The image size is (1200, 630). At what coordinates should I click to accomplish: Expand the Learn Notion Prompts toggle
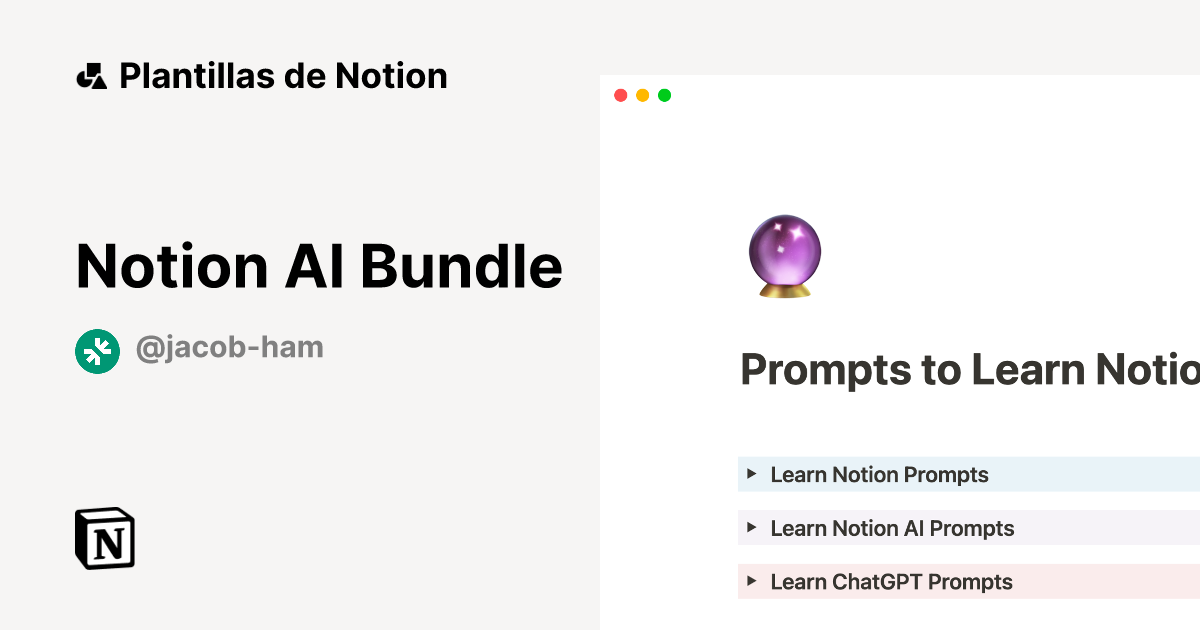tap(752, 474)
